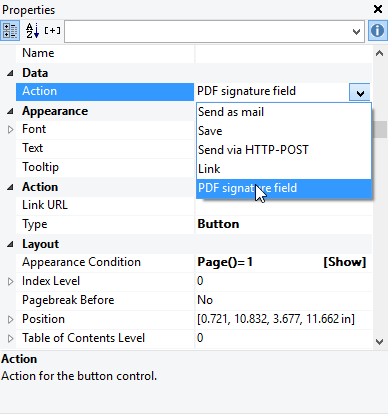This screenshot has height=414, width=388.
Task: Collapse the Action category
Action: tap(10, 187)
